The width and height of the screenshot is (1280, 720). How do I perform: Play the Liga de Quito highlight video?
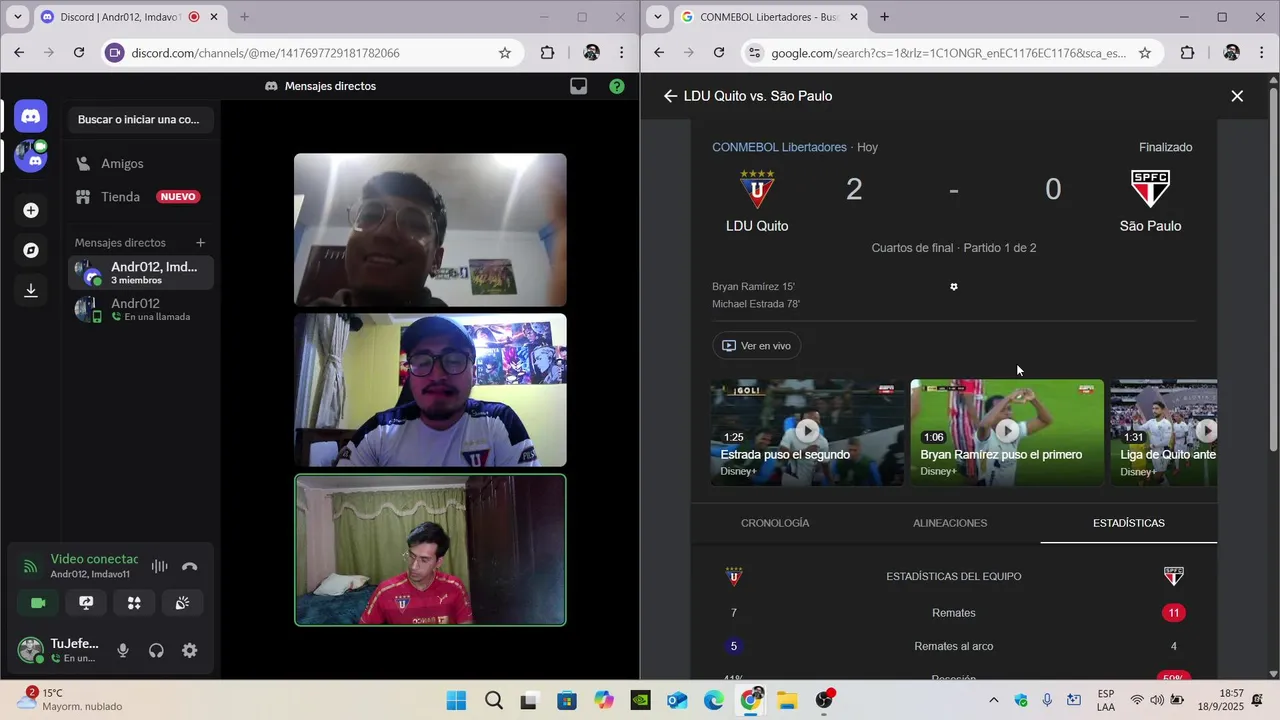tap(1164, 432)
